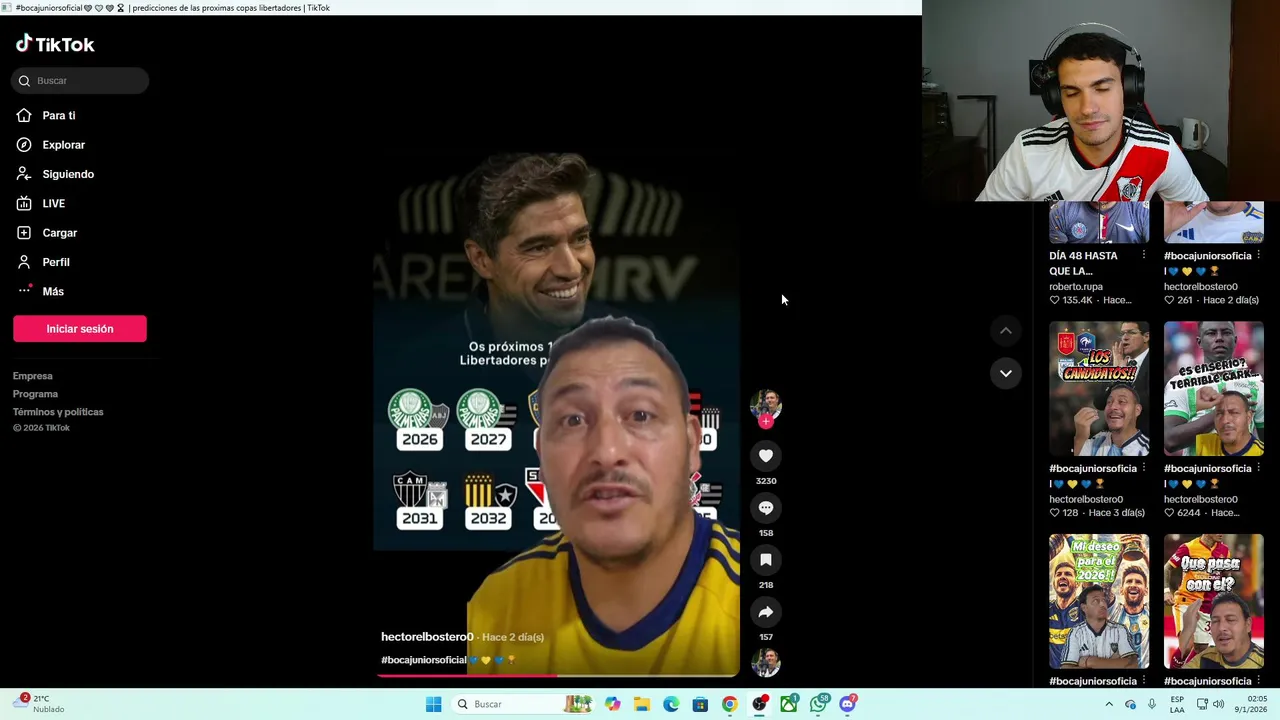Open the ES EN SERIO? video thumbnail
Viewport: 1280px width, 720px height.
click(x=1214, y=389)
